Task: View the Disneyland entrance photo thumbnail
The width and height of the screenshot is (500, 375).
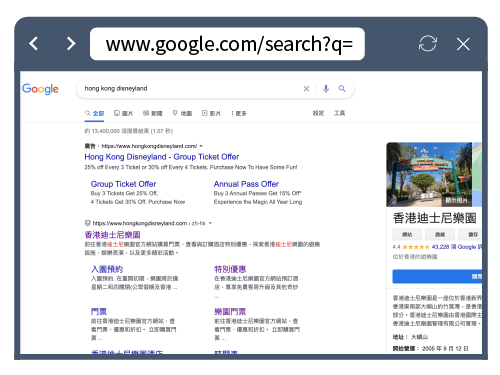Action: pos(429,174)
